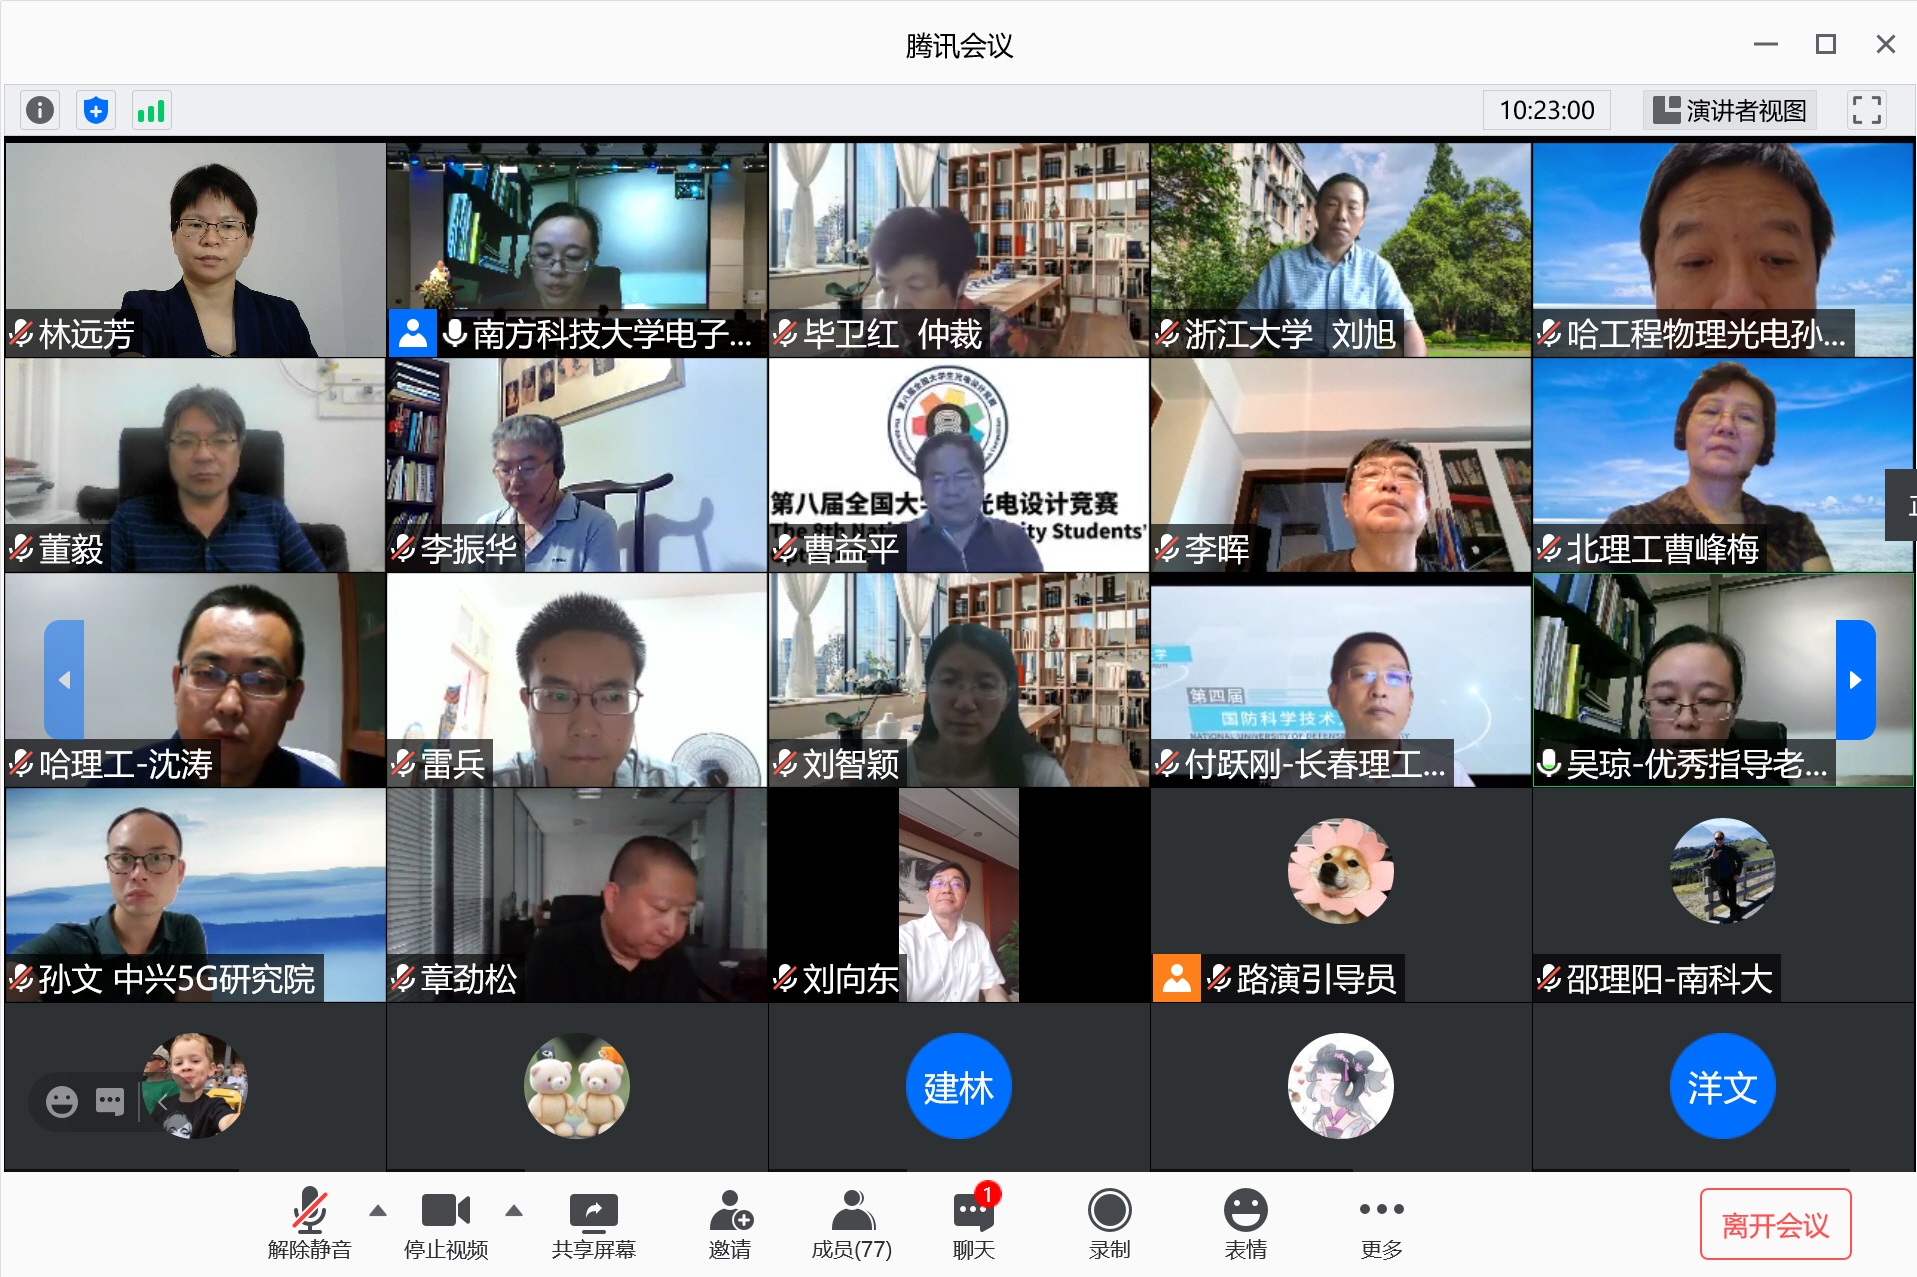Image resolution: width=1917 pixels, height=1277 pixels.
Task: Select 刘向东 name label
Action: tap(851, 979)
